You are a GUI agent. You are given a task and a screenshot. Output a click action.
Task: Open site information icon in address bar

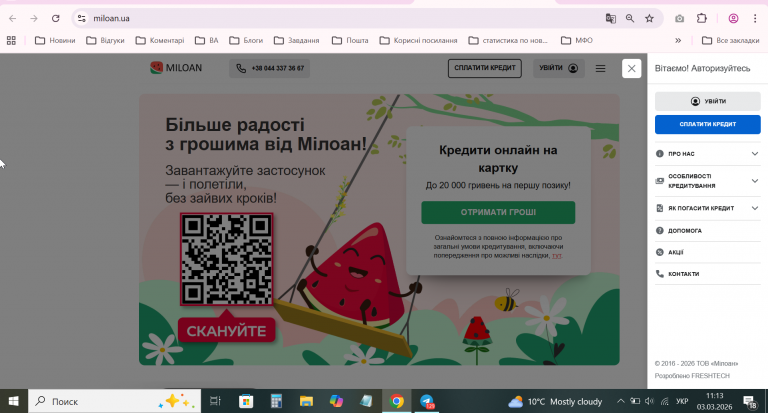82,19
